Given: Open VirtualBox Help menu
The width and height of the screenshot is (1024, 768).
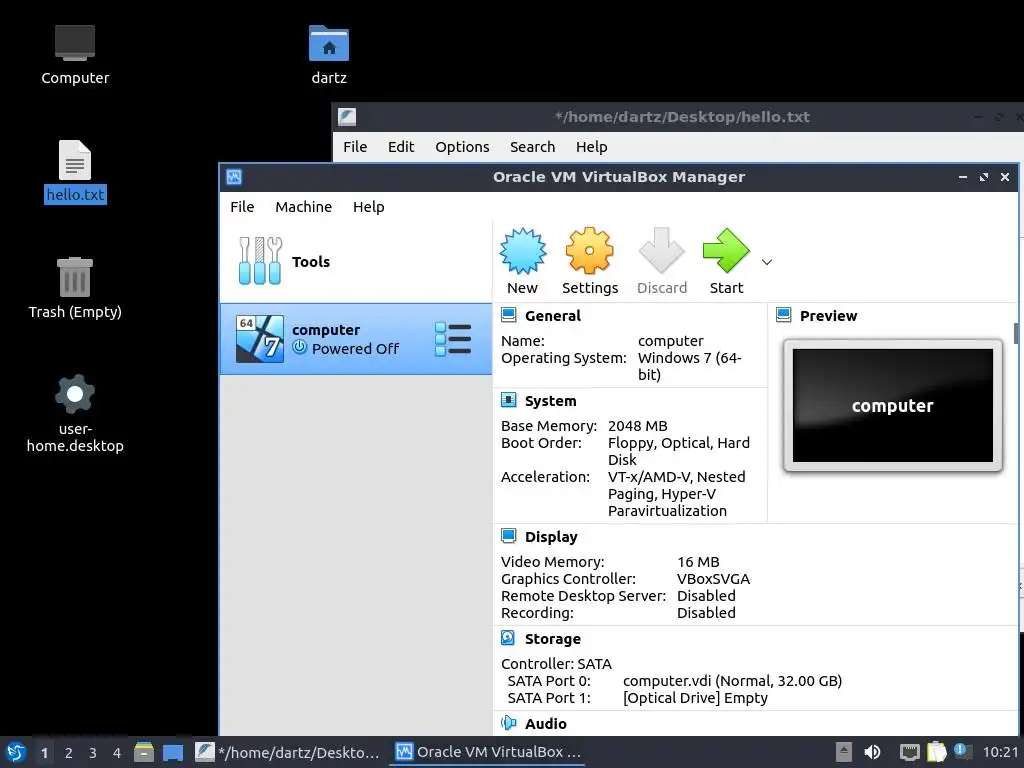Looking at the screenshot, I should point(368,207).
